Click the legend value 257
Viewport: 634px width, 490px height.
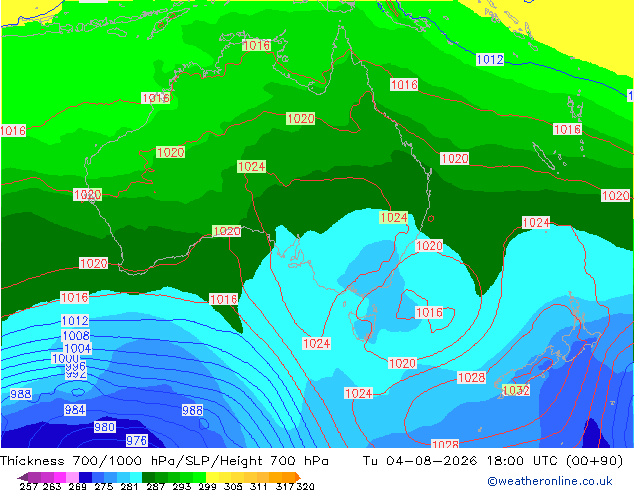click(x=29, y=486)
